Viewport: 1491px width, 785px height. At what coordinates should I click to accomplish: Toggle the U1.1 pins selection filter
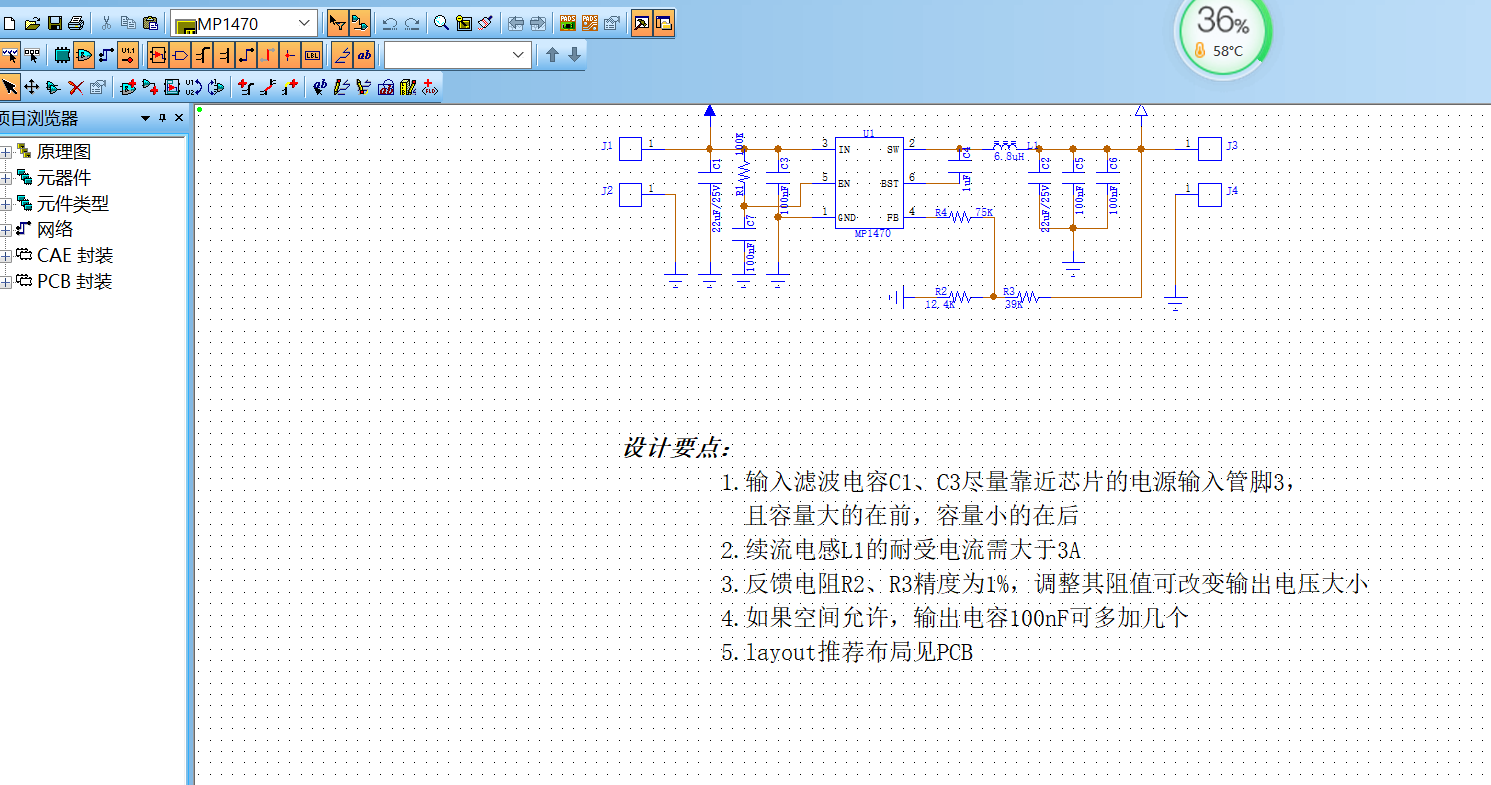click(128, 55)
